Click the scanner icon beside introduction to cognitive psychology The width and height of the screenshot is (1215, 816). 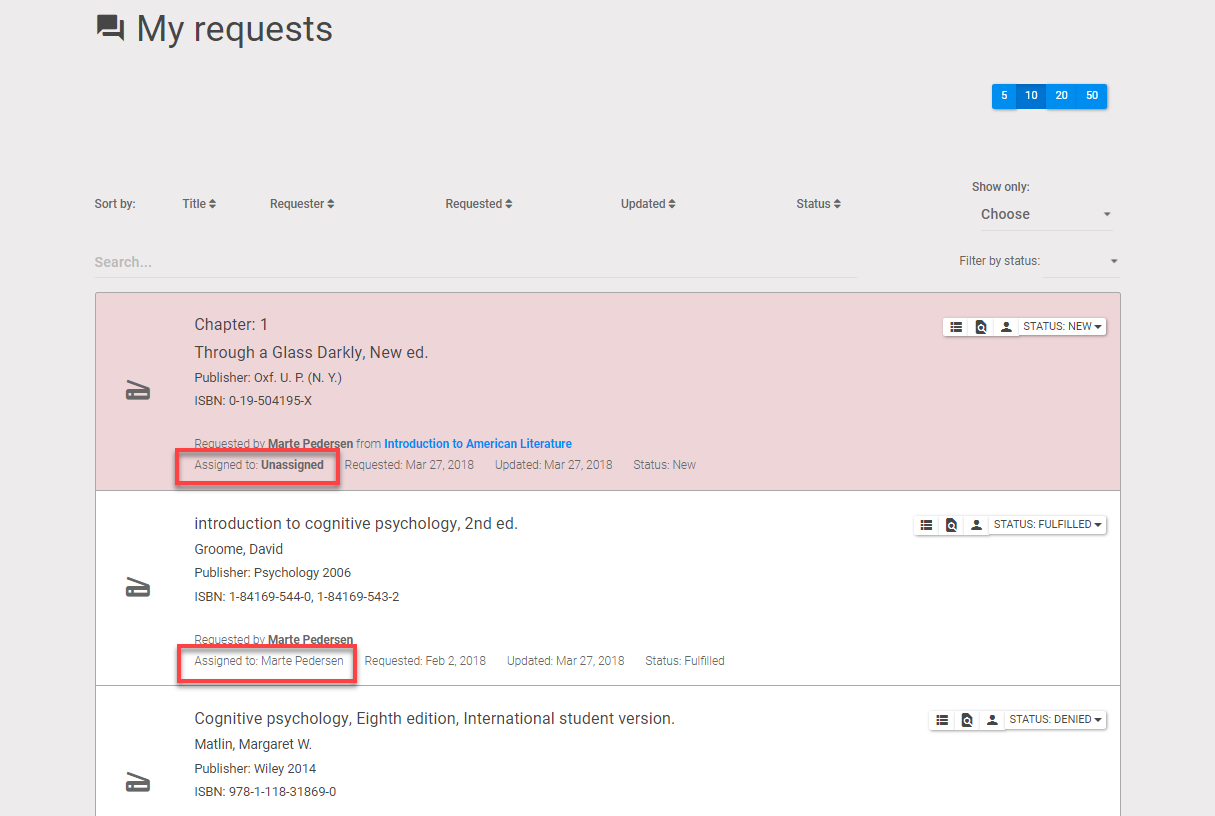tap(138, 588)
